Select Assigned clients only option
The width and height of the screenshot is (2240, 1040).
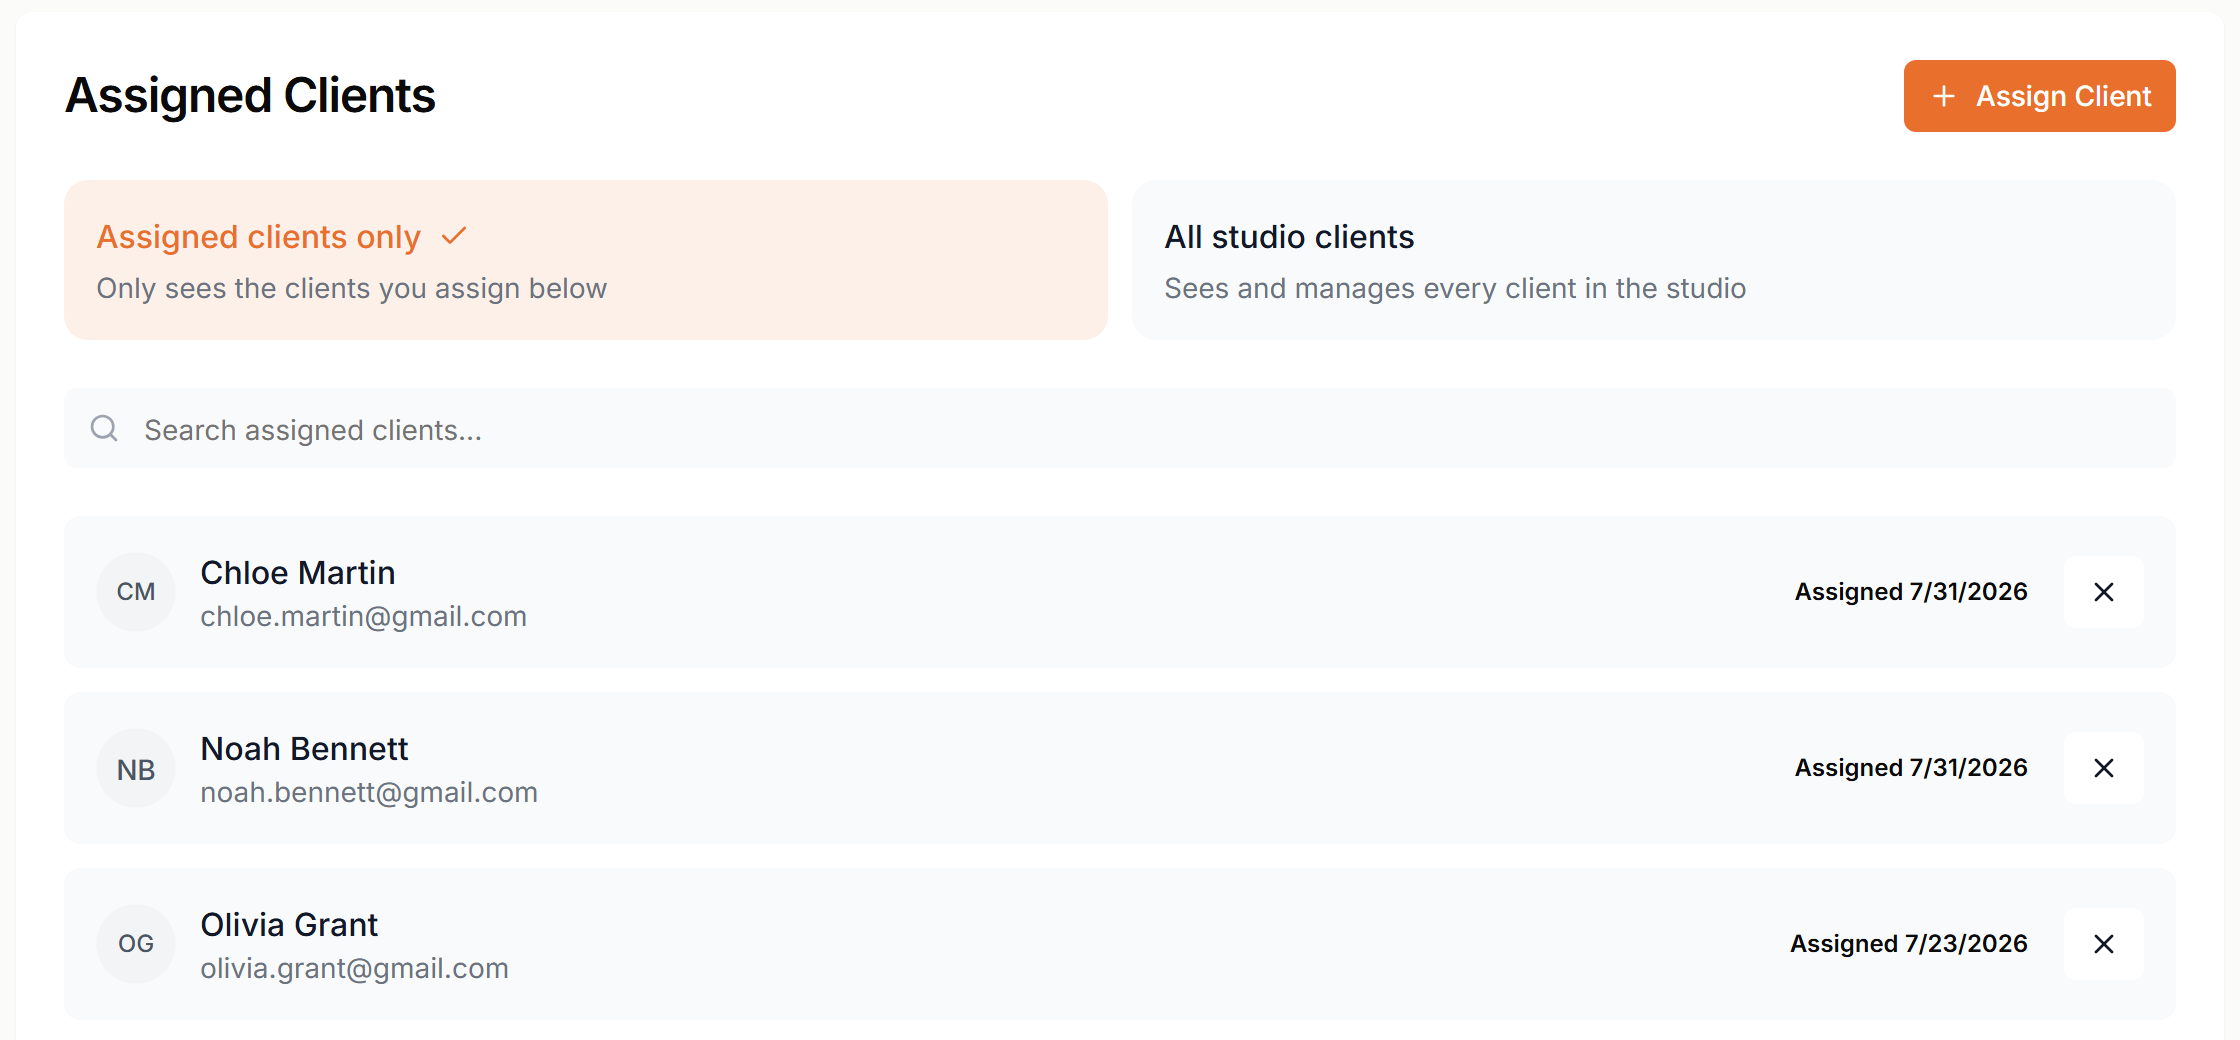point(586,260)
